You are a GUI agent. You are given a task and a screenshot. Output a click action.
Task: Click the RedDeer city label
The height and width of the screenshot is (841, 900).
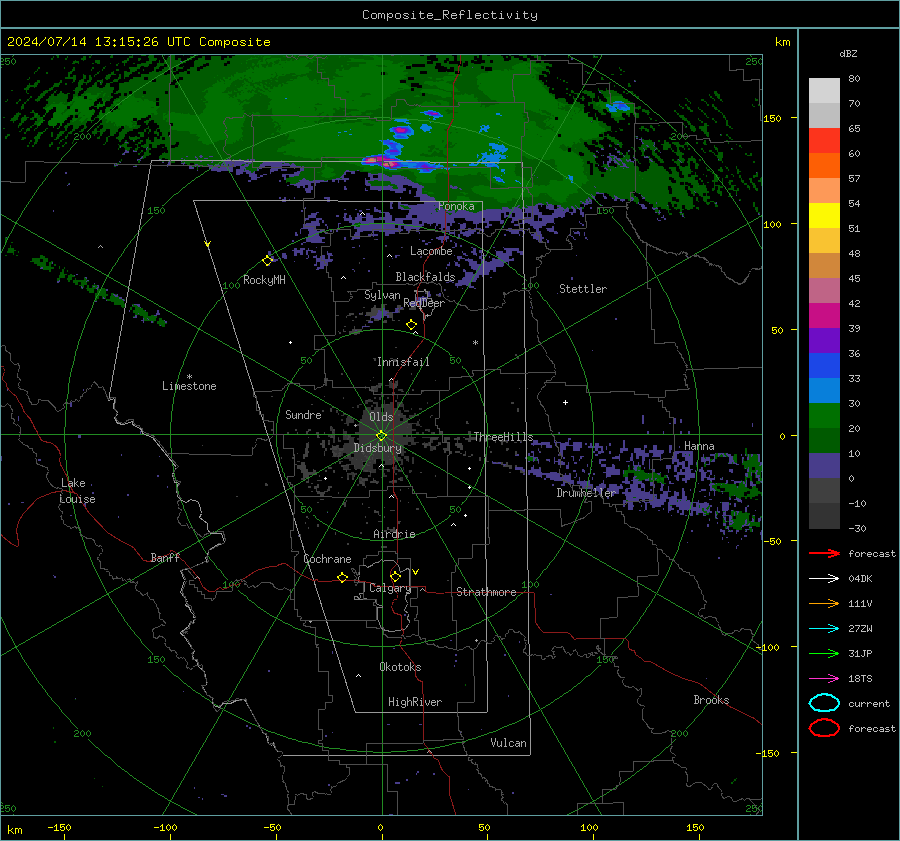coord(424,303)
